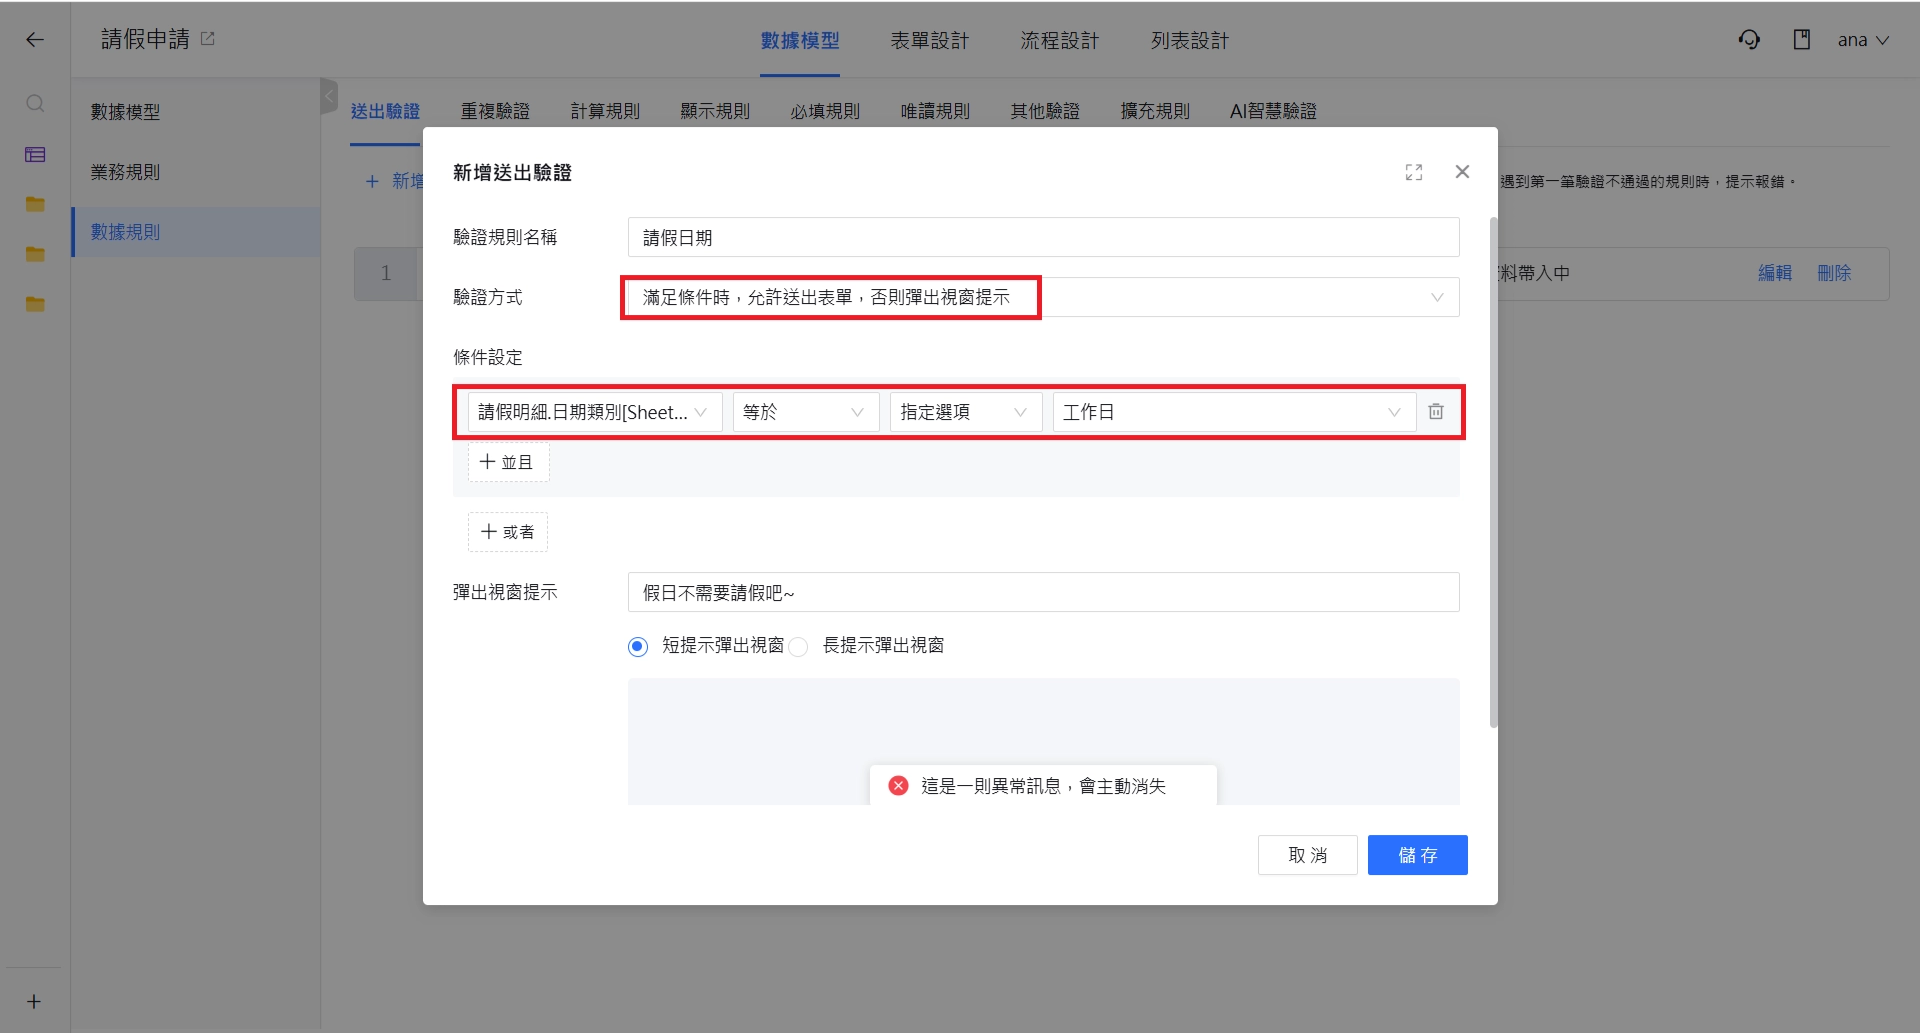
Task: Close the 新增送出驗證 dialog
Action: coord(1462,172)
